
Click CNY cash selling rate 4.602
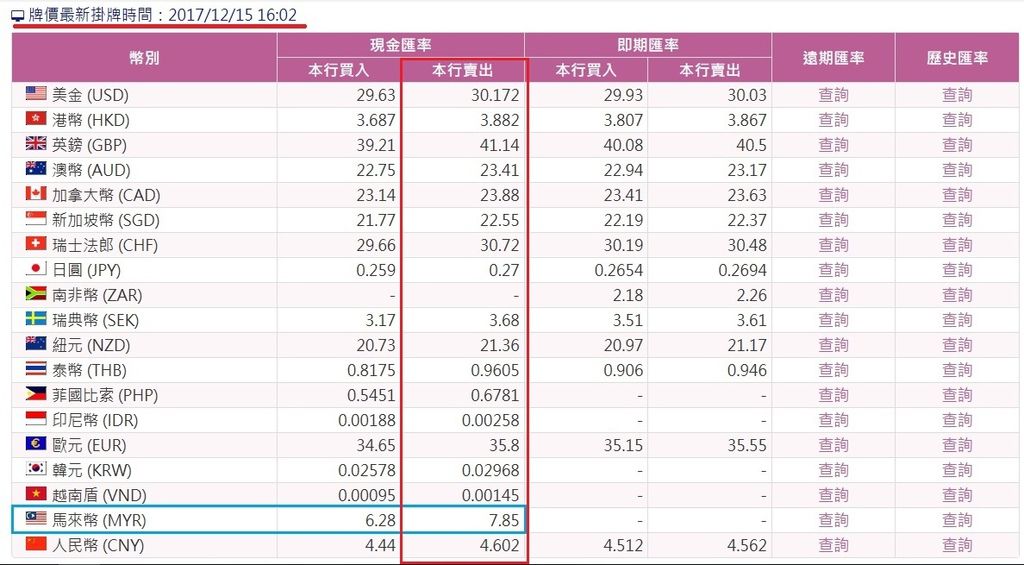(x=499, y=545)
